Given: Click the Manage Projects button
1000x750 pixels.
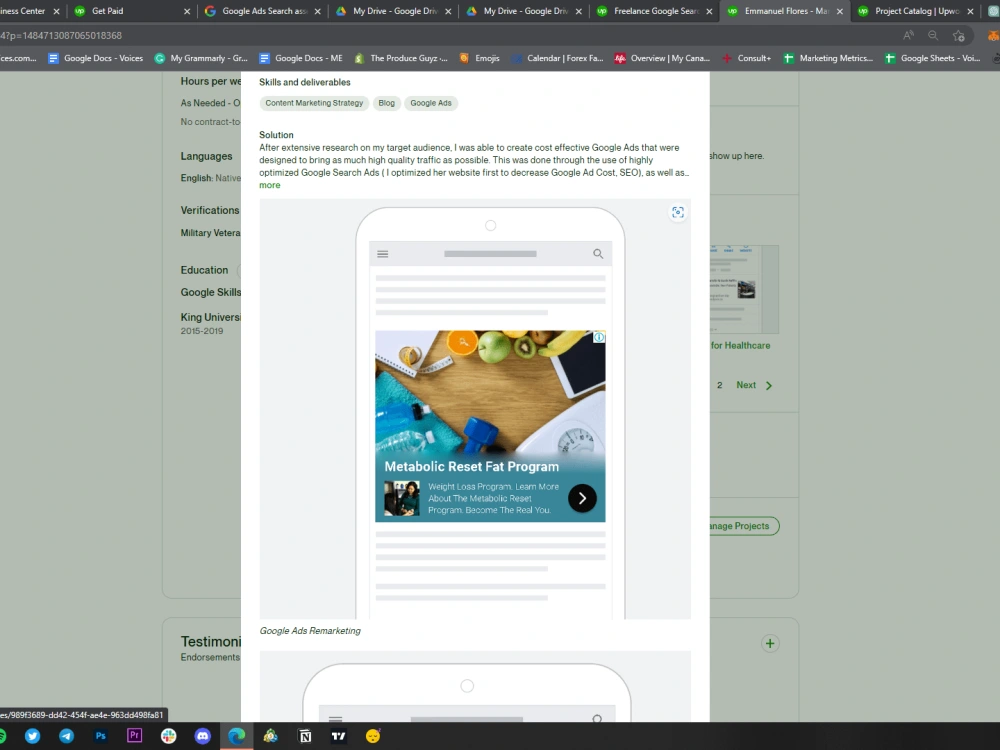Looking at the screenshot, I should tap(743, 526).
